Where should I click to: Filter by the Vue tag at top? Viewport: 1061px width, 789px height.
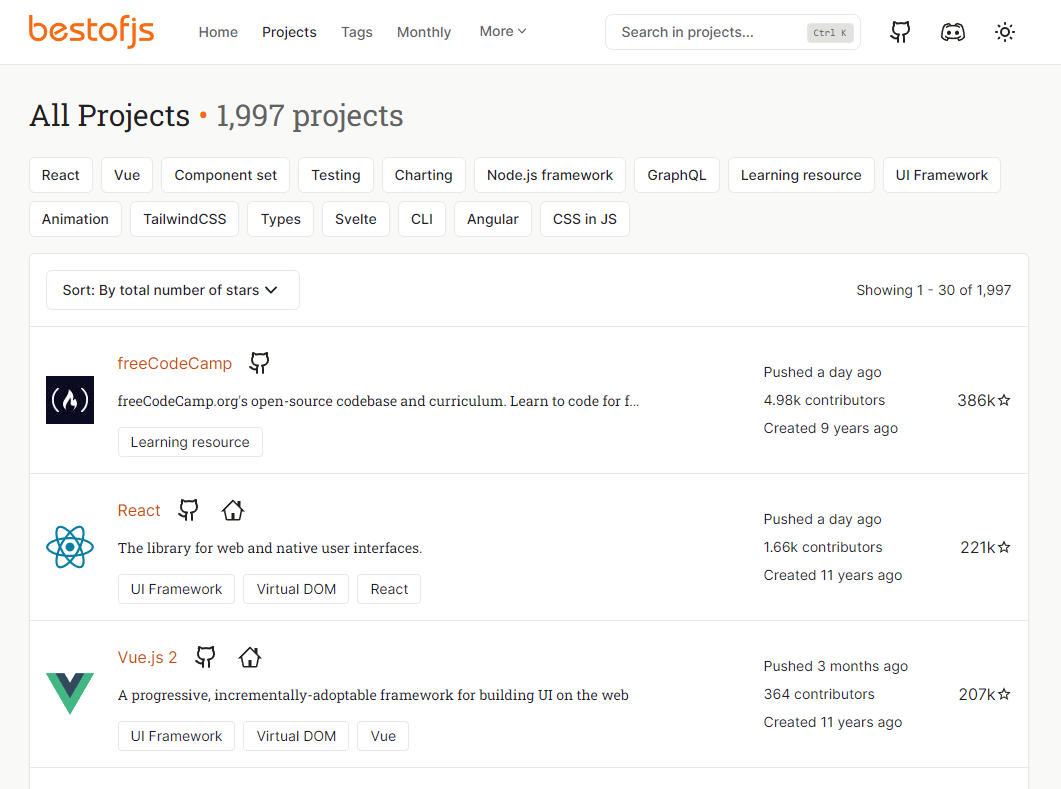click(127, 175)
